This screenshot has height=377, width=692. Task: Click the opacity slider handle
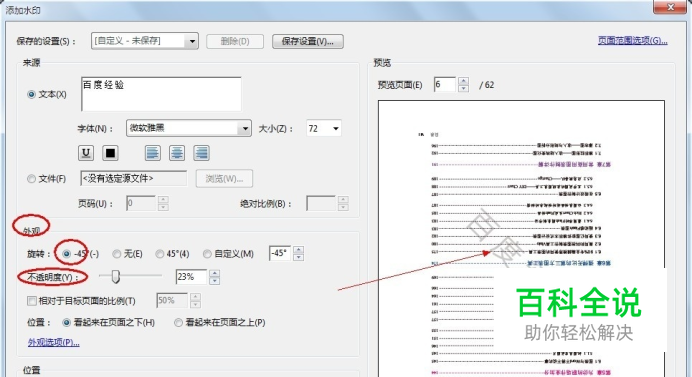pos(116,276)
